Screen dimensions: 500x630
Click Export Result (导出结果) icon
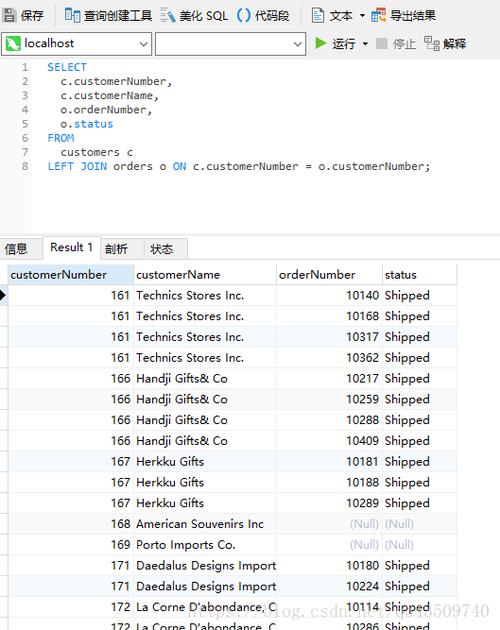pyautogui.click(x=378, y=15)
